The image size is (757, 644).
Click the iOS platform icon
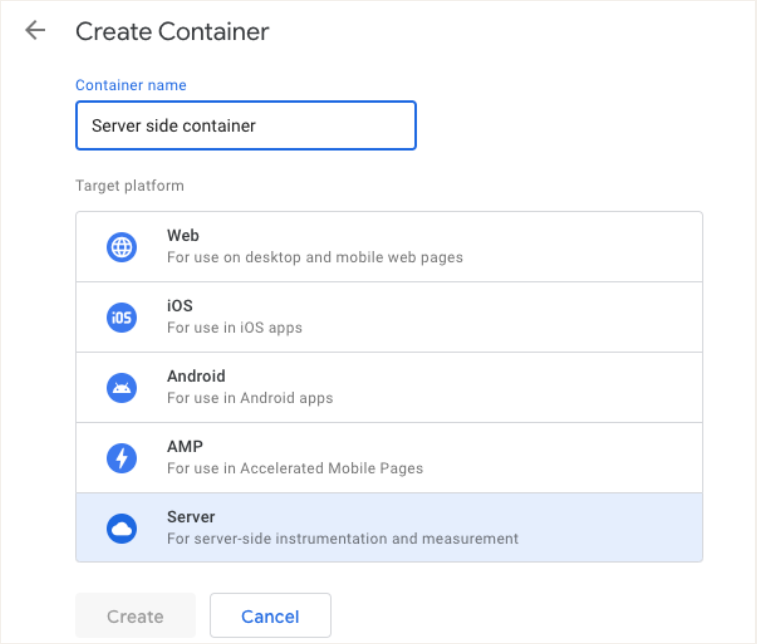(x=122, y=317)
